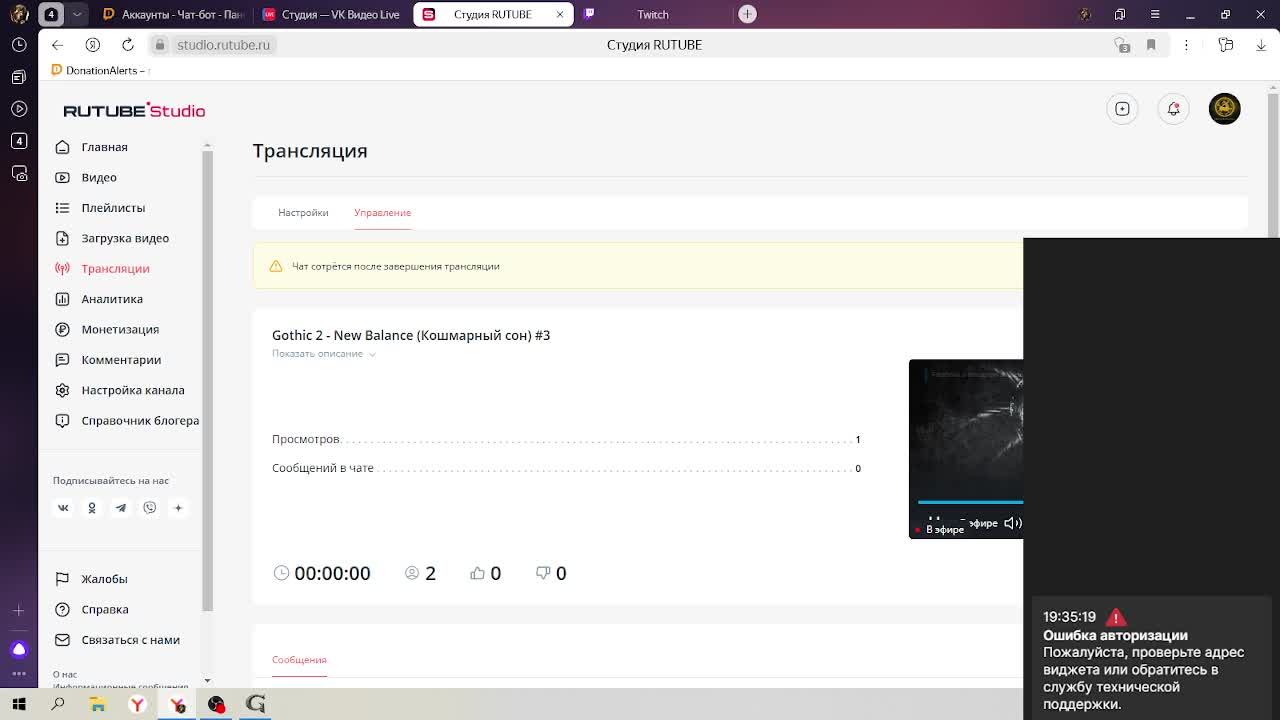Go back with the browser back arrow
Screen dimensions: 1280x720
(x=57, y=45)
